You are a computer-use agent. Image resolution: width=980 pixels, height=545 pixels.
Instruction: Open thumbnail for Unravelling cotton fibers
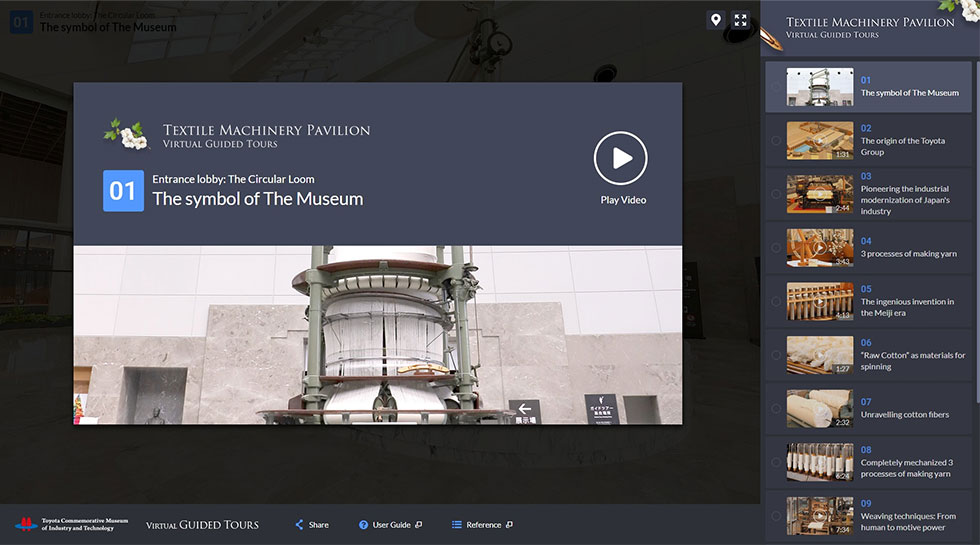(819, 409)
